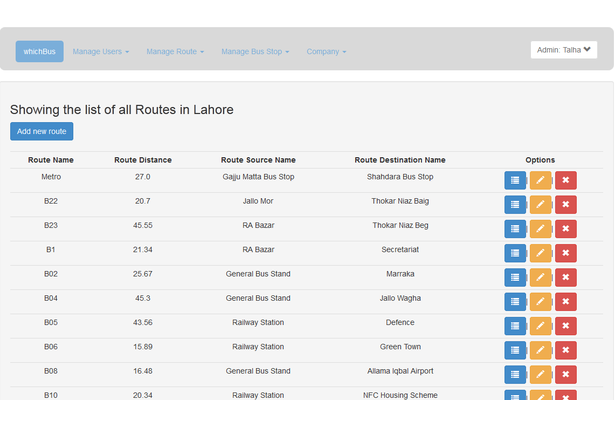Screen dimensions: 615x424
Task: Select Gajju Matta Bus Stop cell
Action: pyautogui.click(x=258, y=177)
